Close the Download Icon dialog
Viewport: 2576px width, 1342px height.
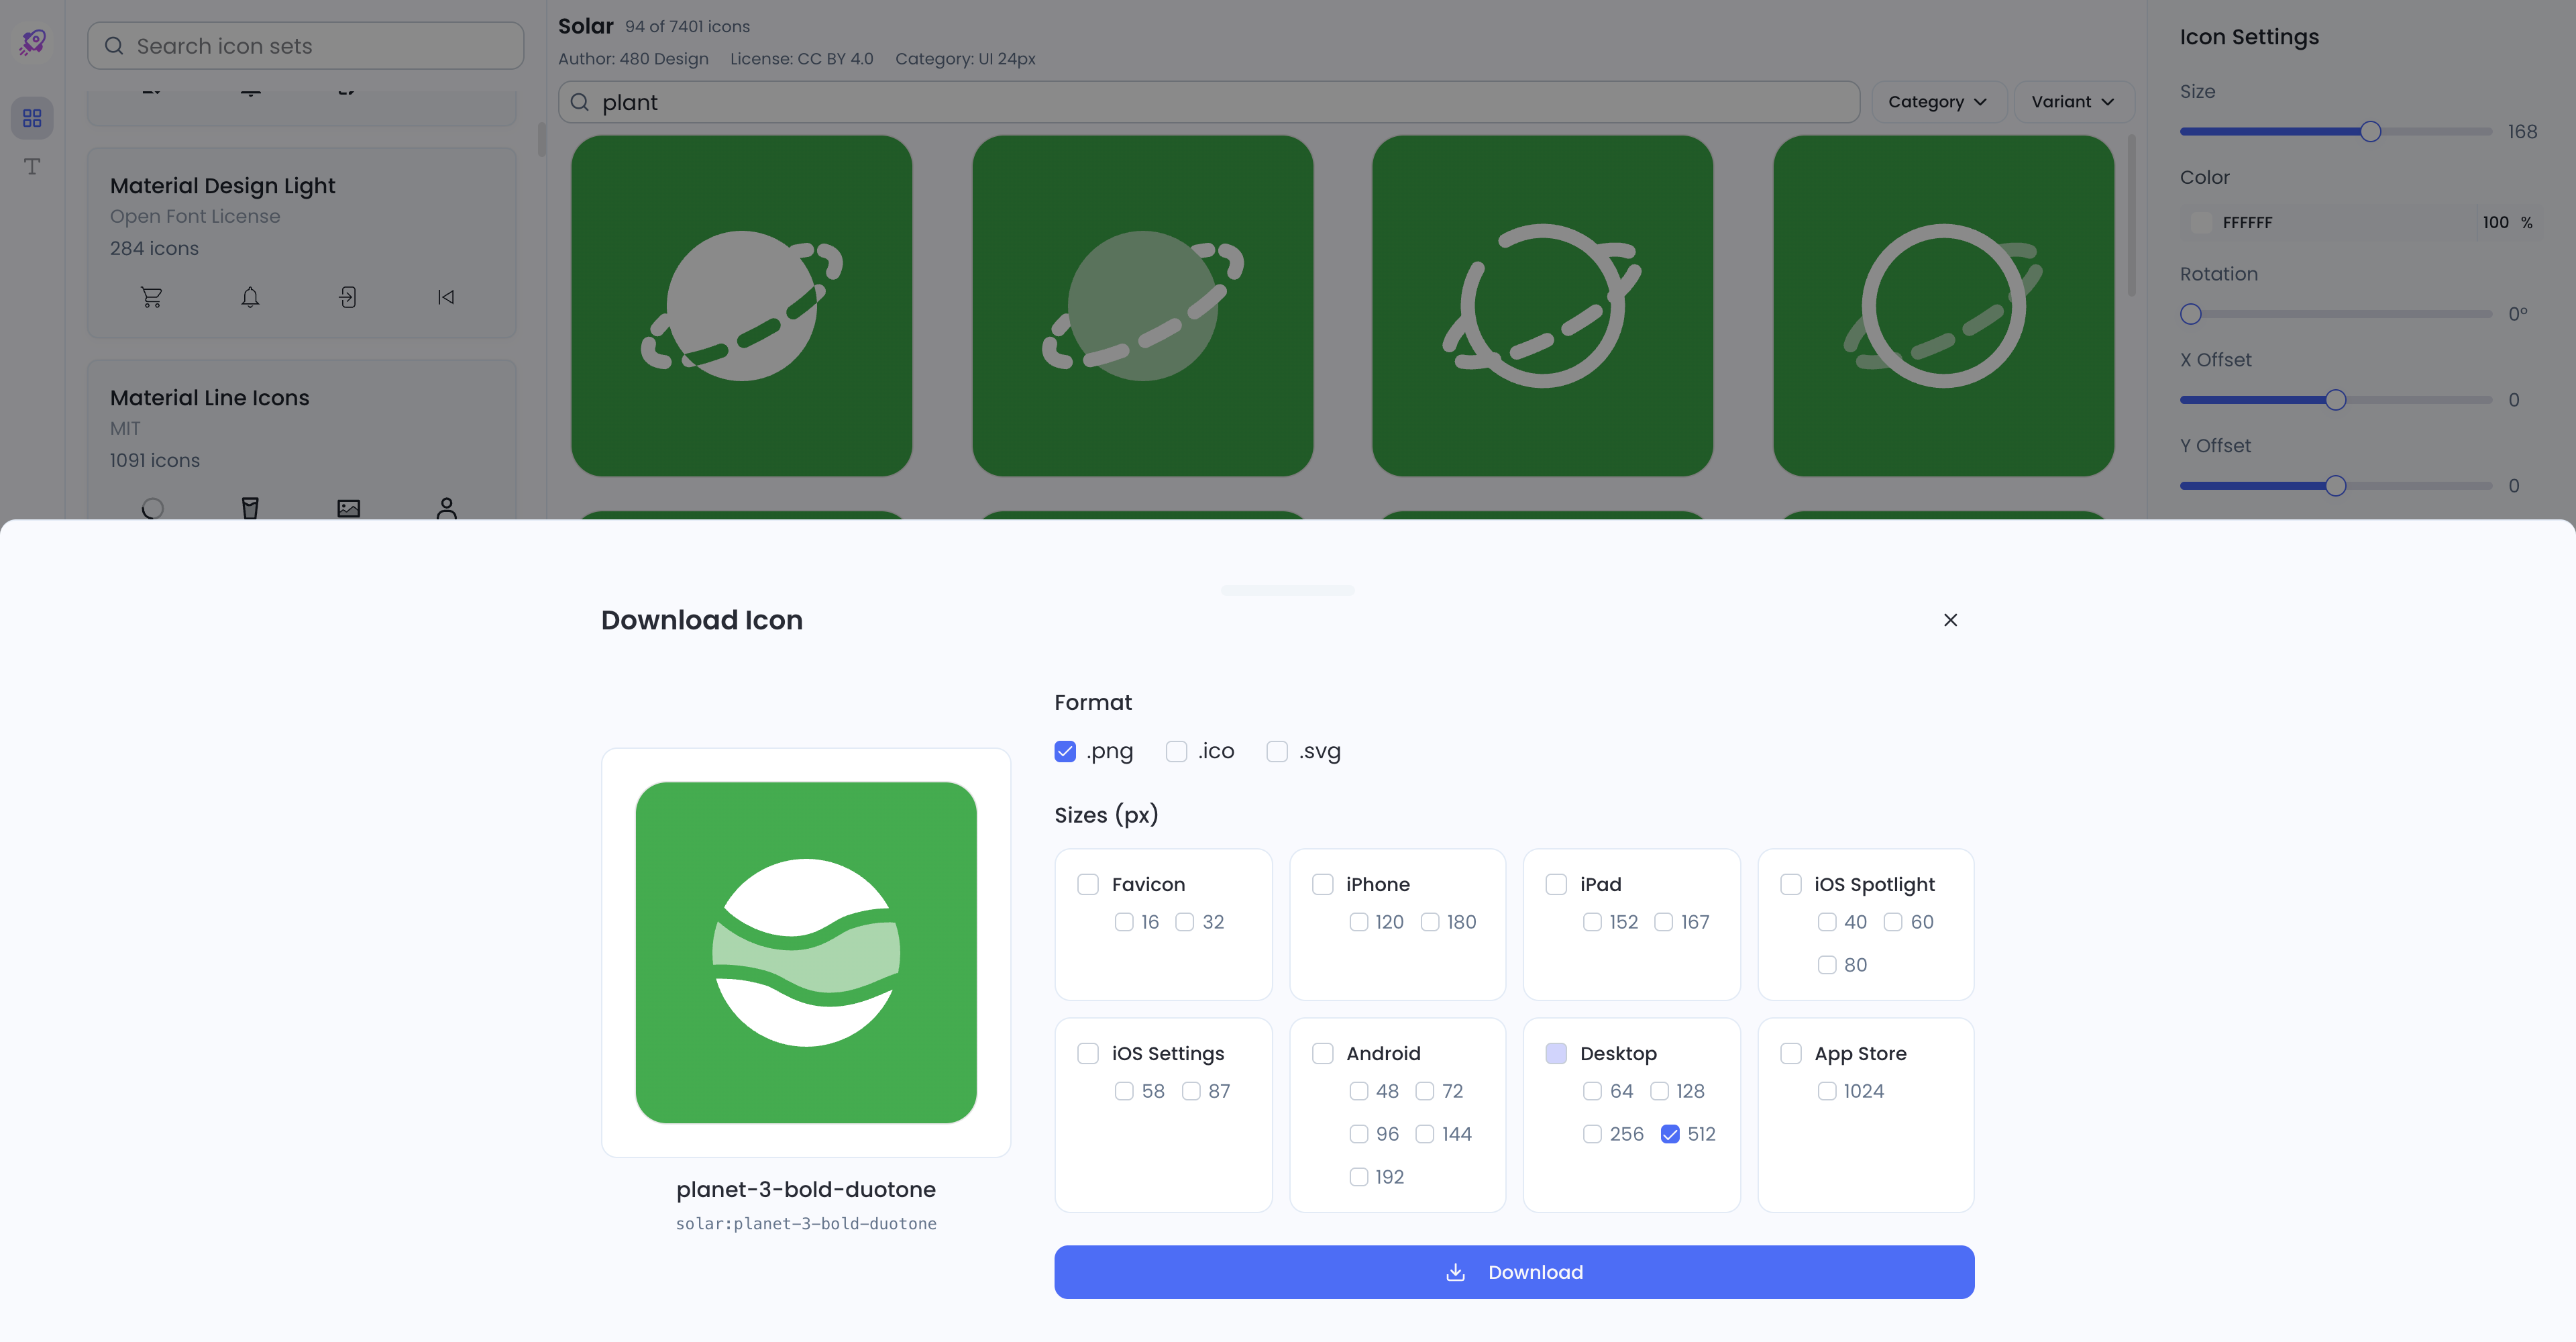(1950, 620)
